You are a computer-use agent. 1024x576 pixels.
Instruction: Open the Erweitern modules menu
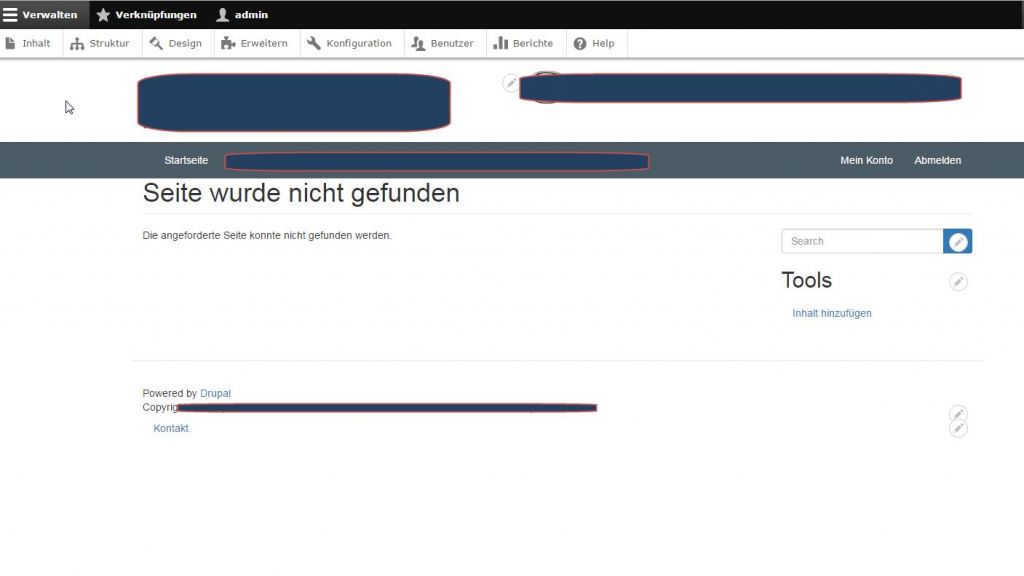click(x=255, y=44)
